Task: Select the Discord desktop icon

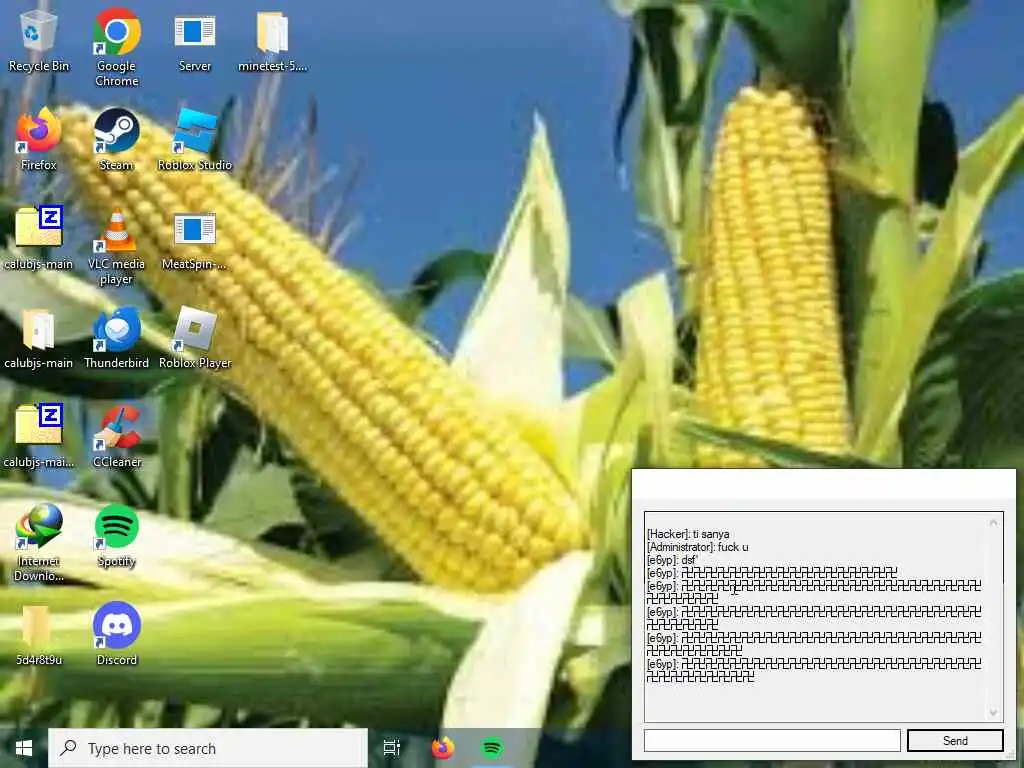Action: [116, 635]
